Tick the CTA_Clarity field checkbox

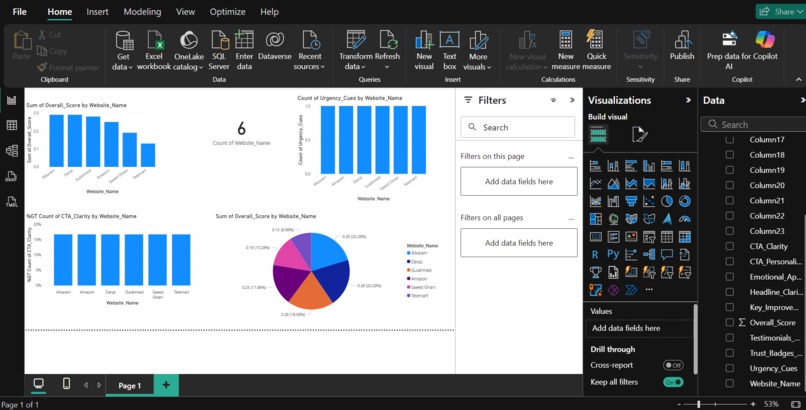[x=729, y=246]
